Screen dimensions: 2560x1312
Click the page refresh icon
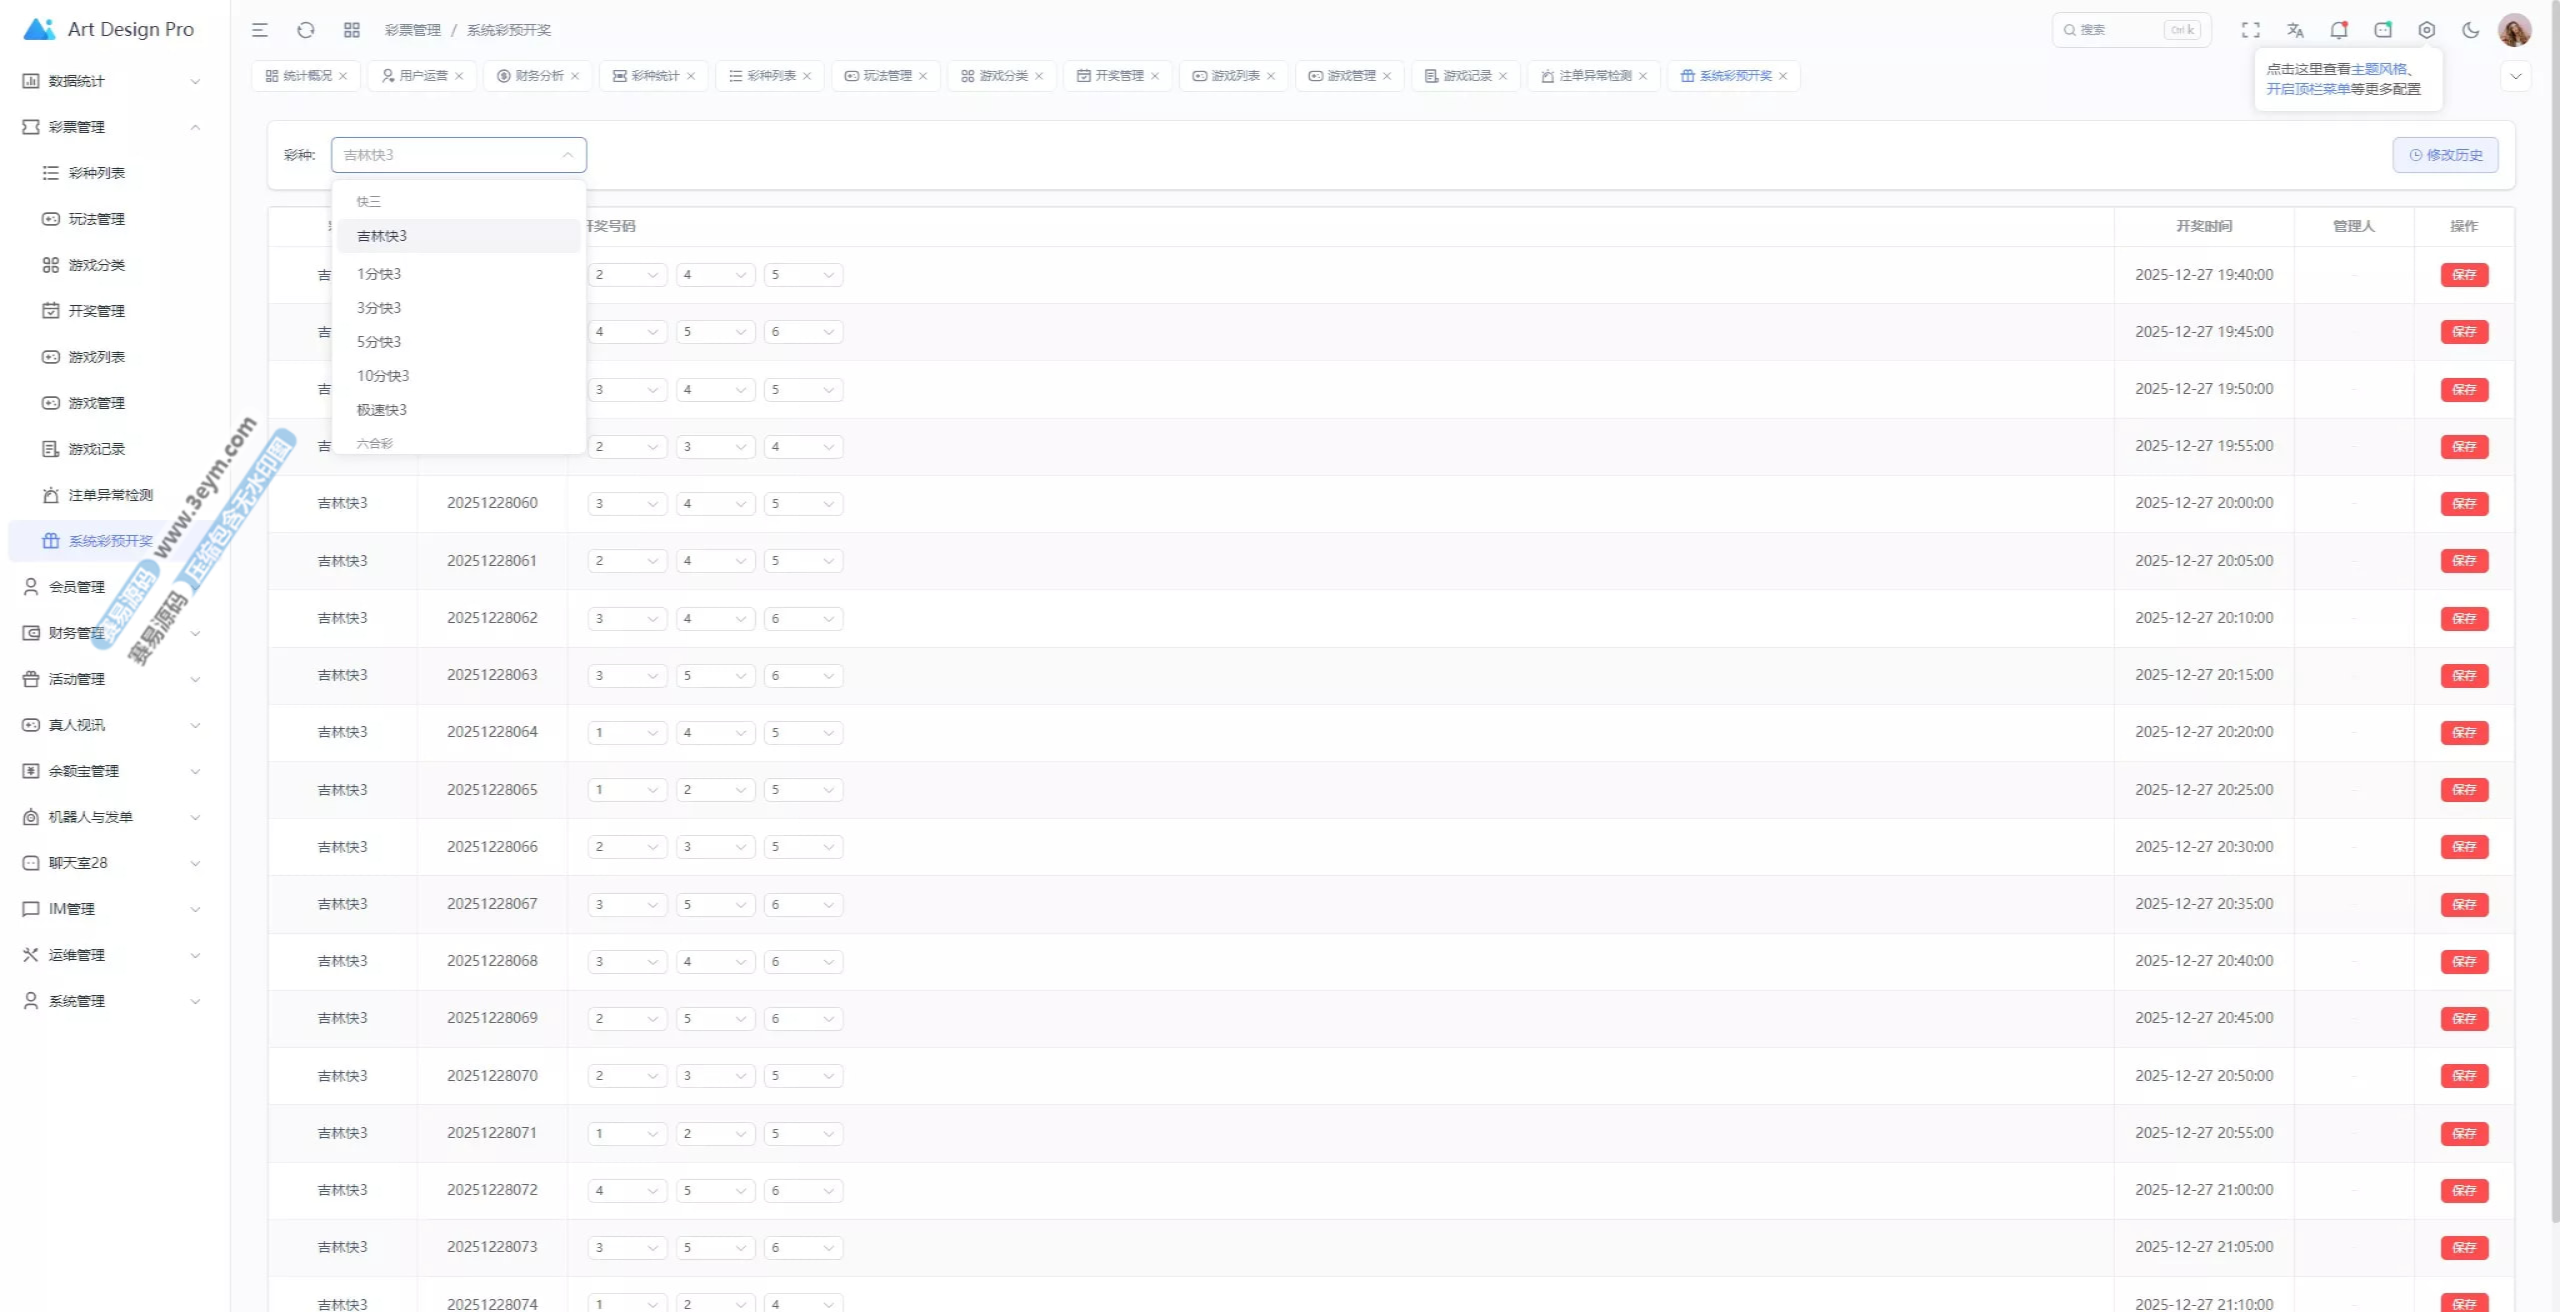tap(306, 30)
